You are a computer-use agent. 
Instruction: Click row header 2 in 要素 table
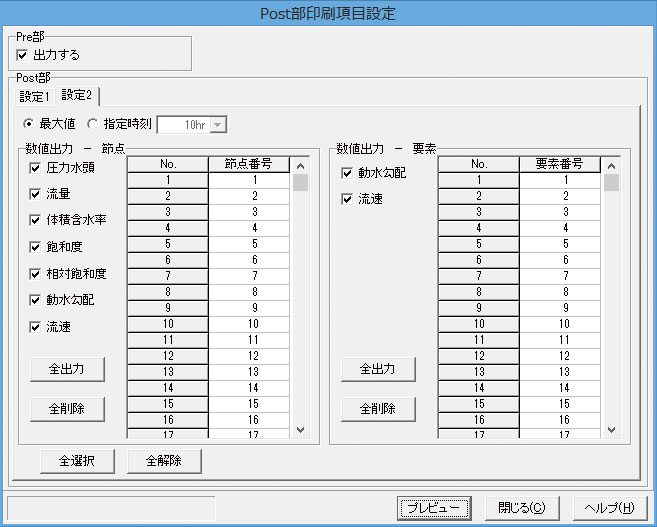coord(479,196)
